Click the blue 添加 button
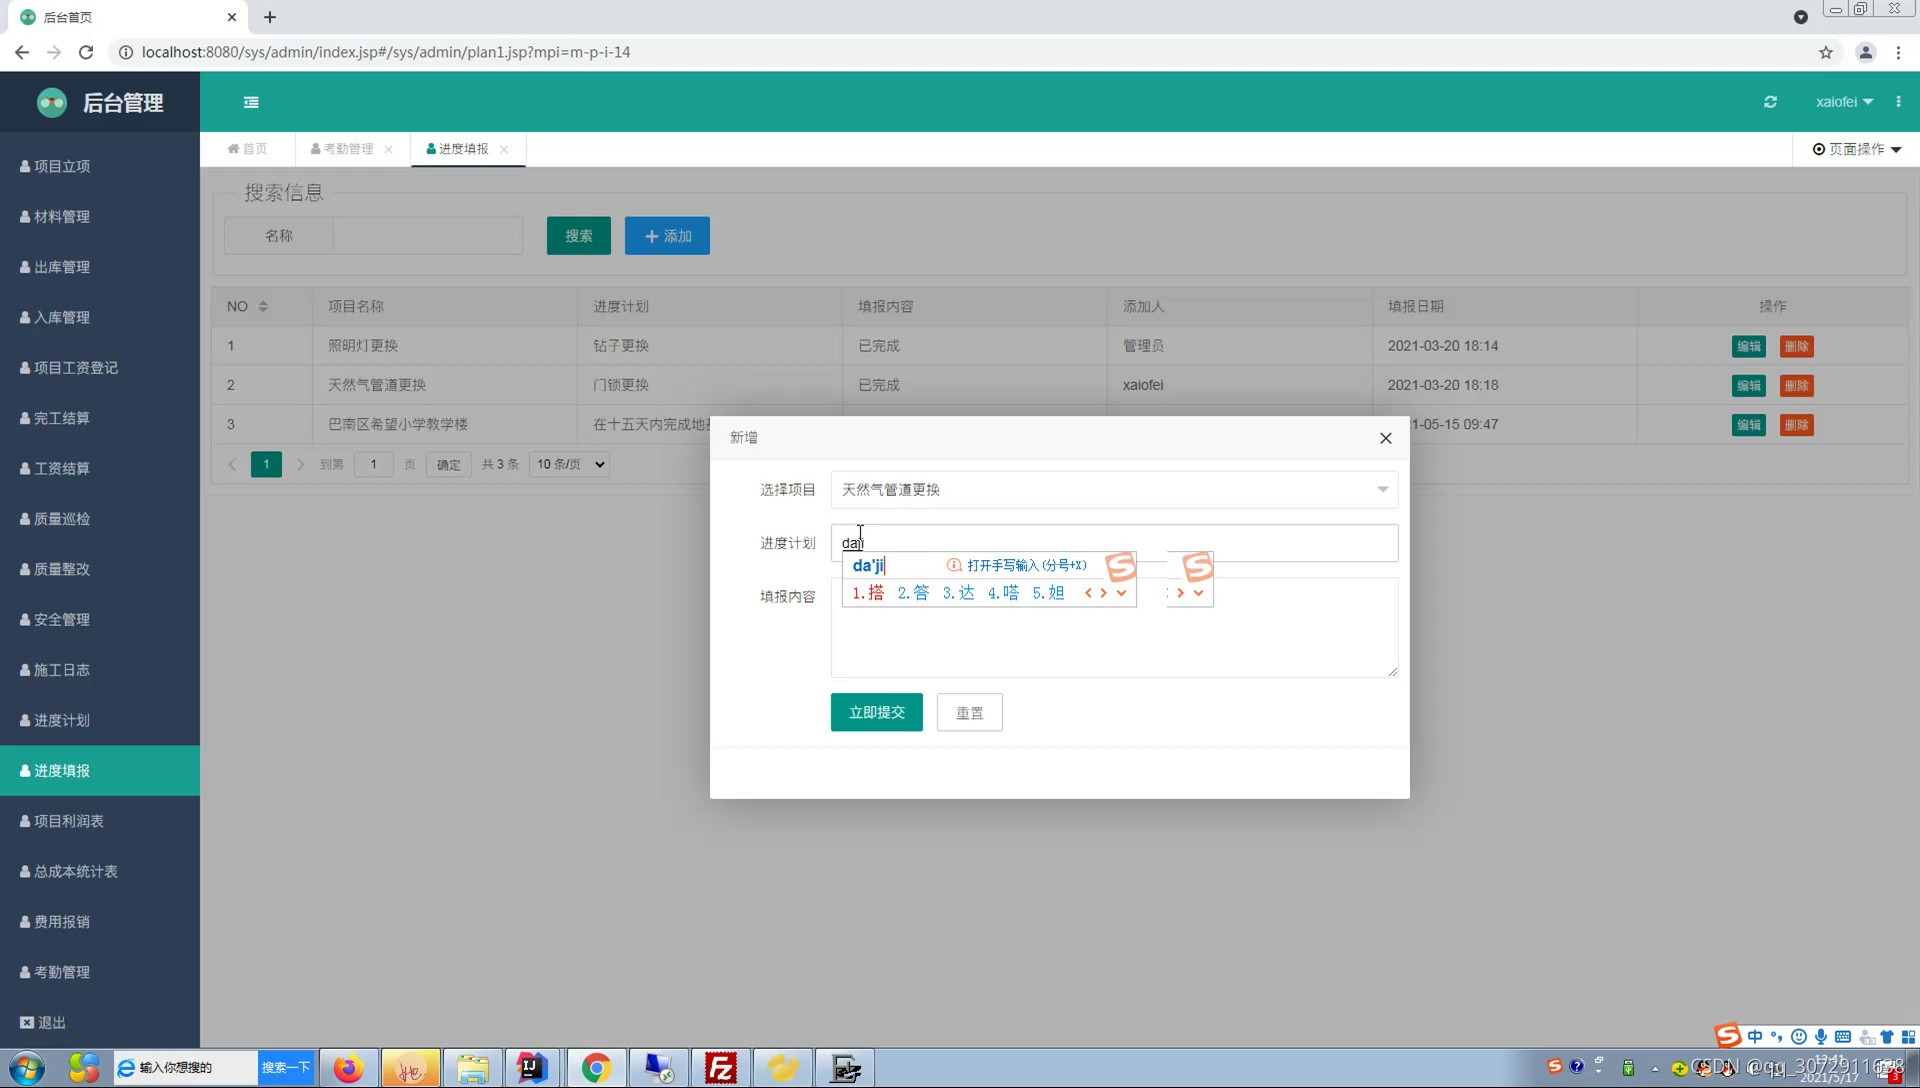Viewport: 1920px width, 1088px height. pos(667,236)
